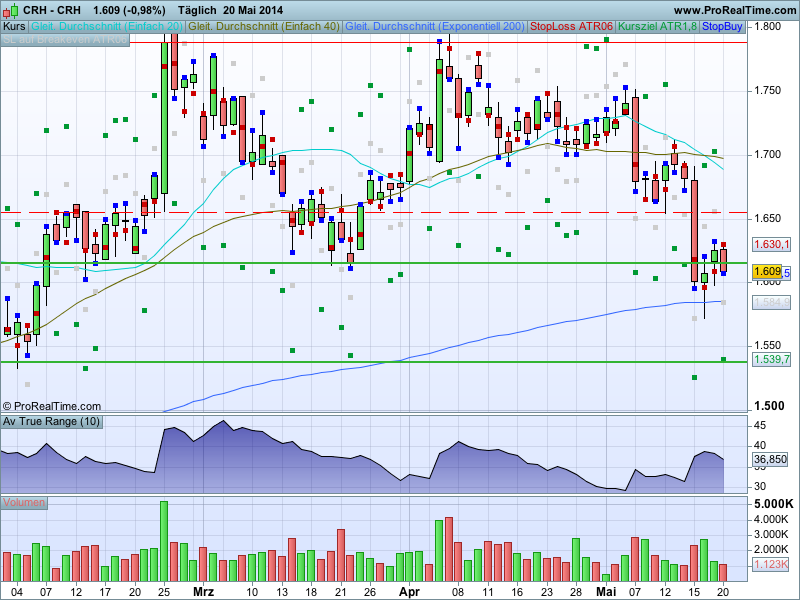Screen dimensions: 800x600
Task: Select the yellow 1.609 current price tag
Action: [x=767, y=271]
